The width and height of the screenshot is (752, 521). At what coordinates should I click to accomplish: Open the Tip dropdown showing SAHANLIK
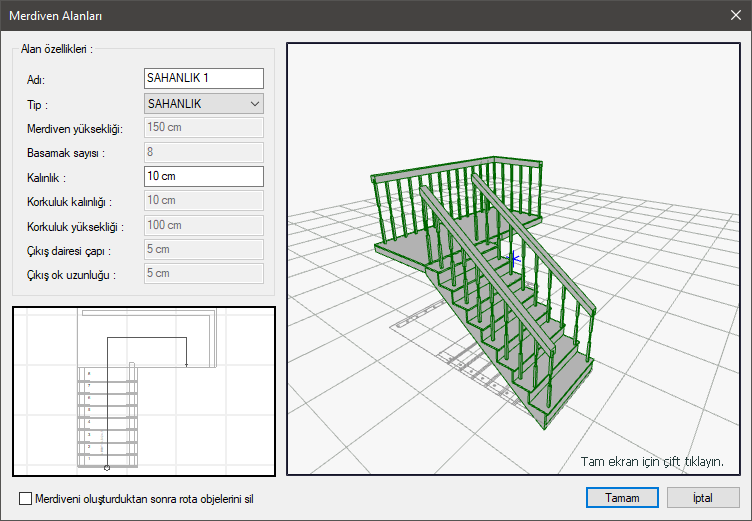[x=204, y=103]
